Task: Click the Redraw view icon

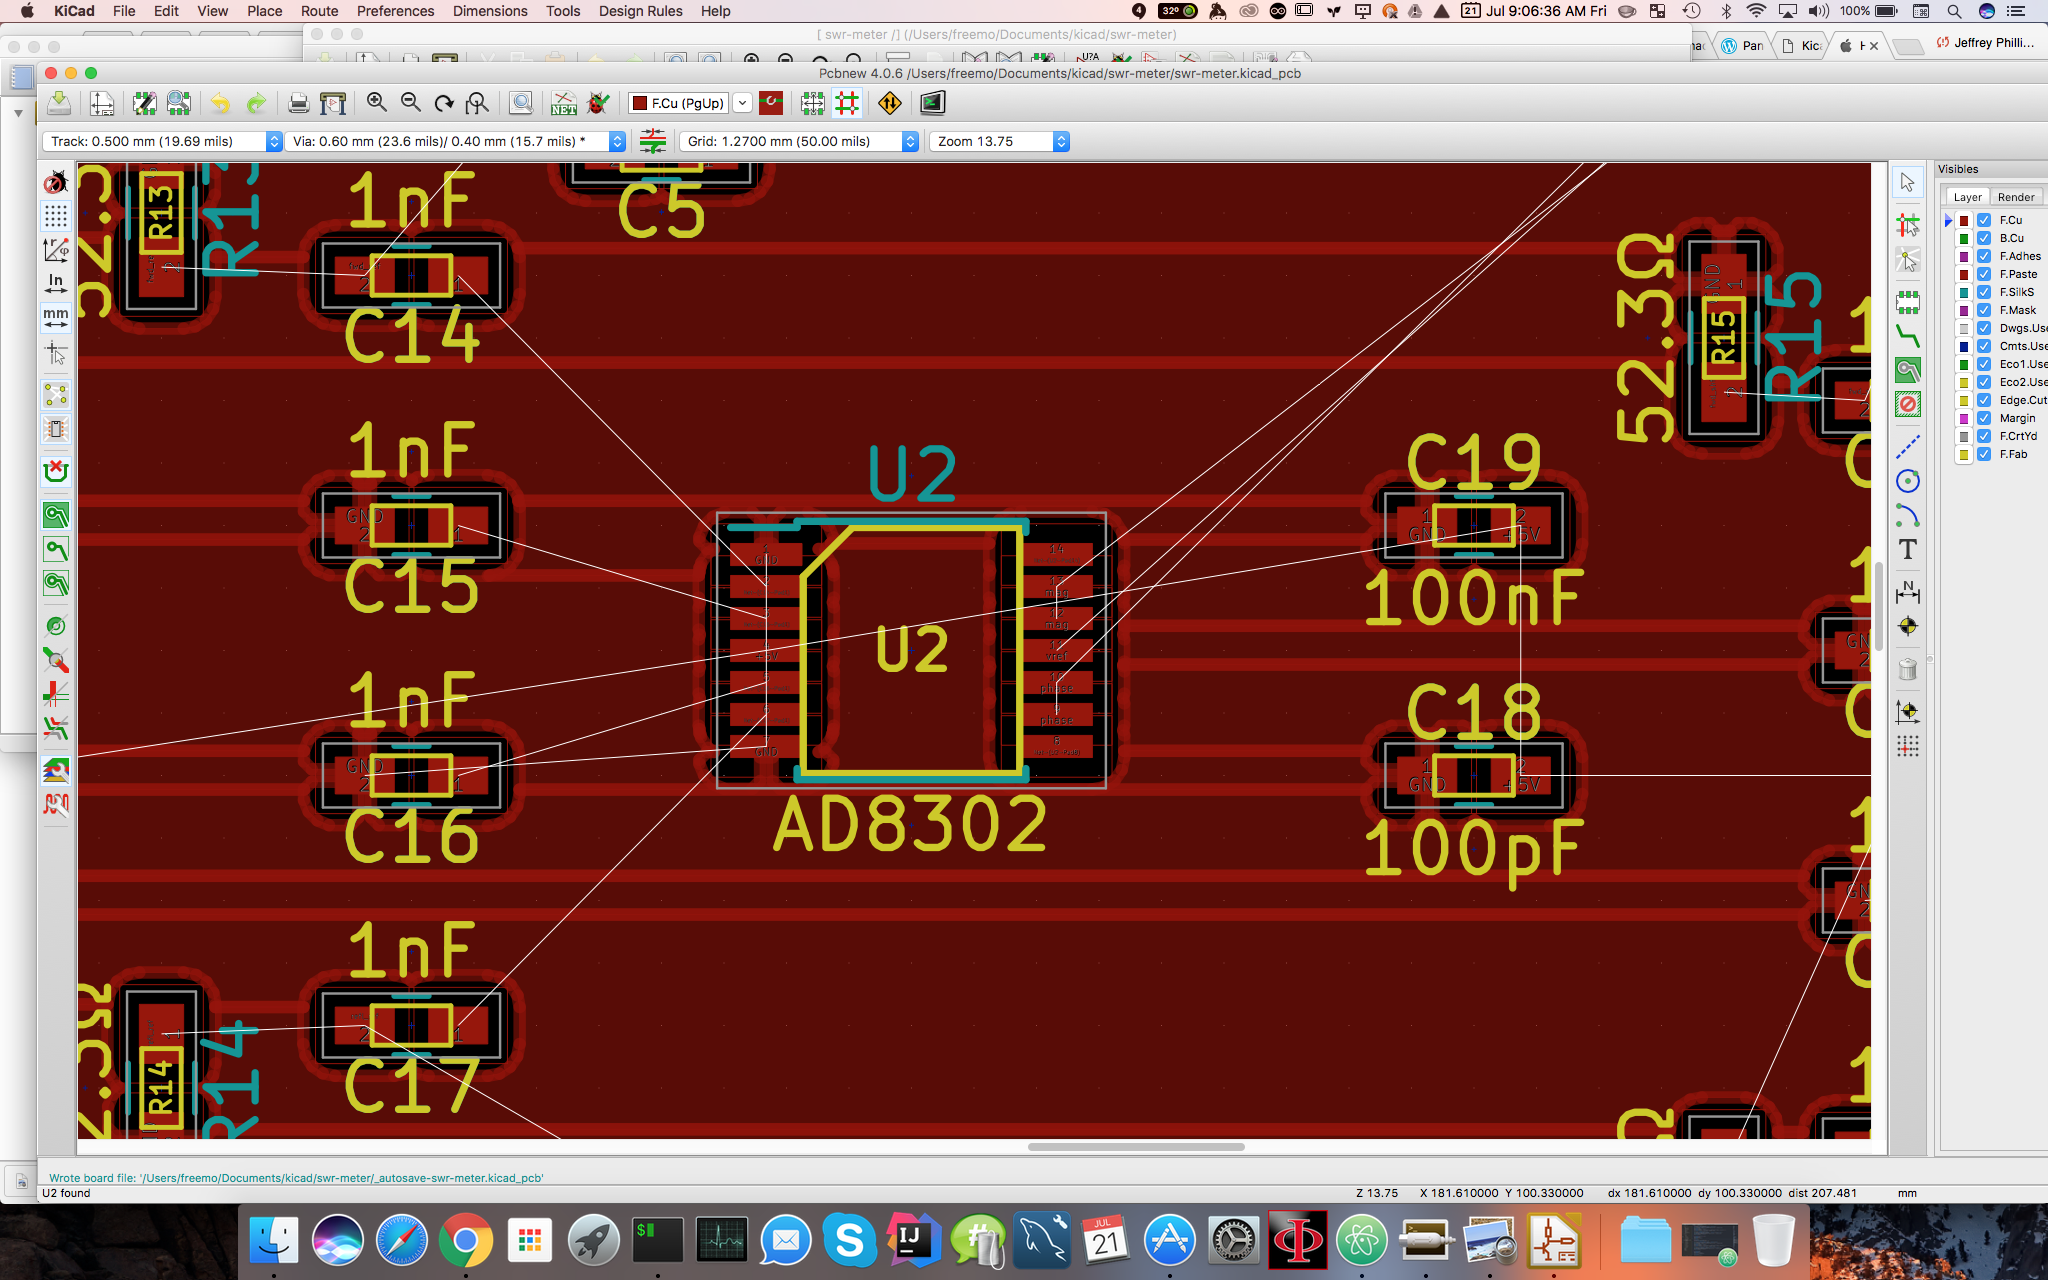Action: [444, 103]
